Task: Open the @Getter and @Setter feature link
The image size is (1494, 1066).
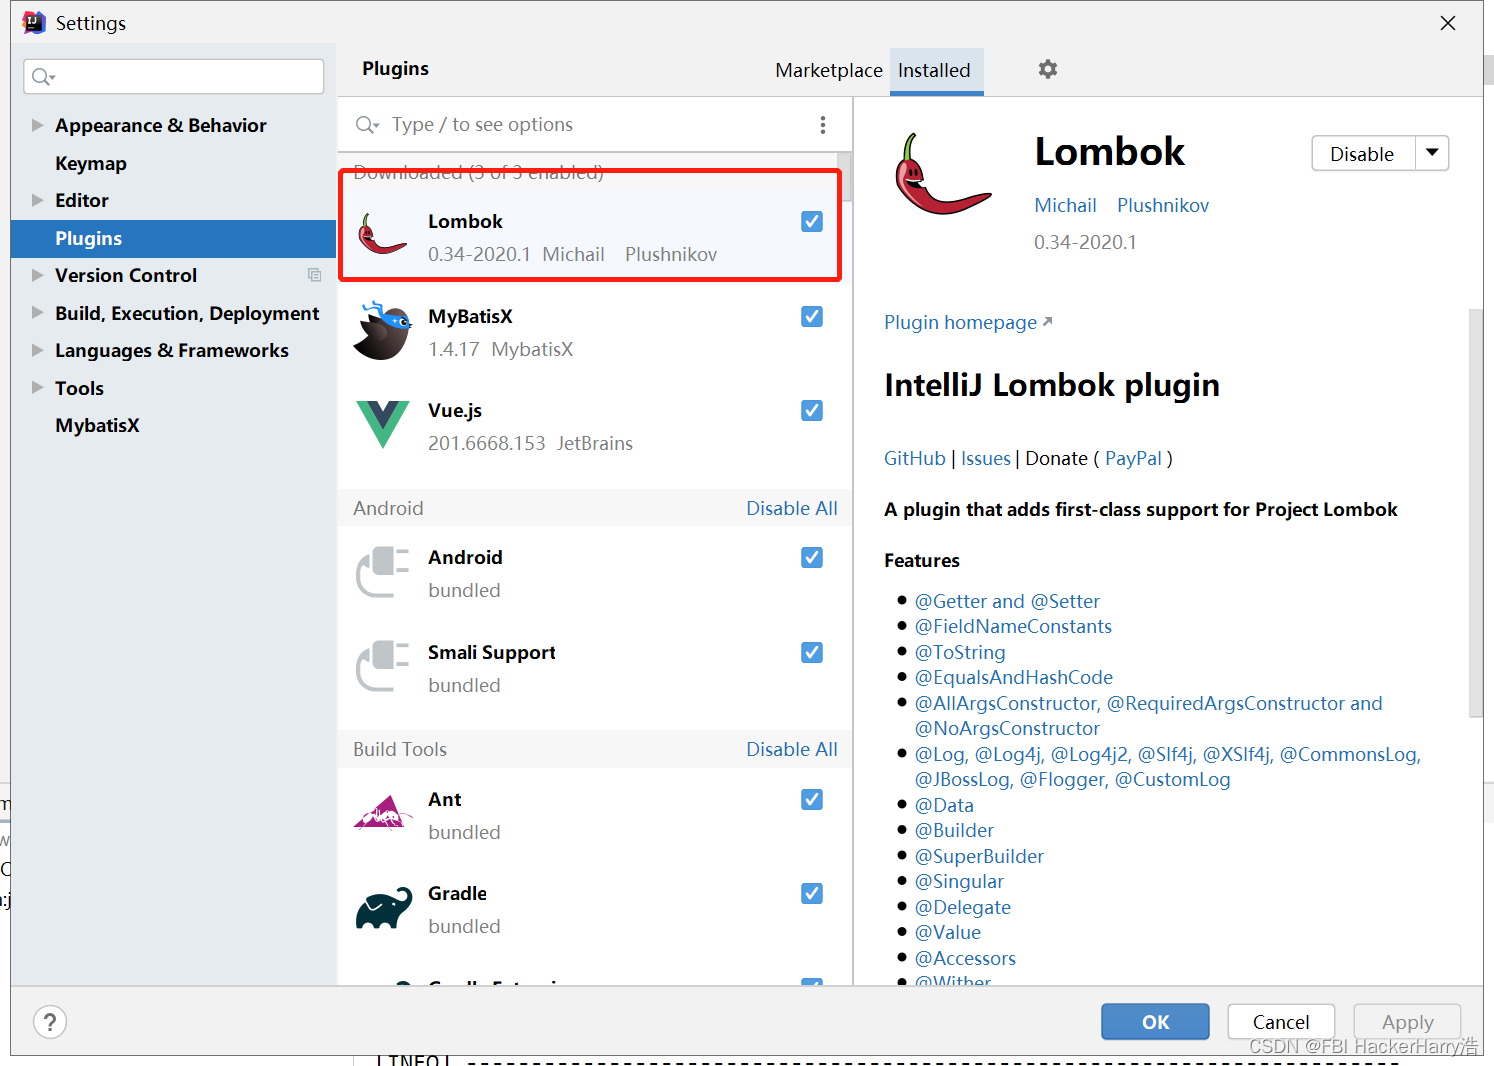Action: click(x=1007, y=601)
